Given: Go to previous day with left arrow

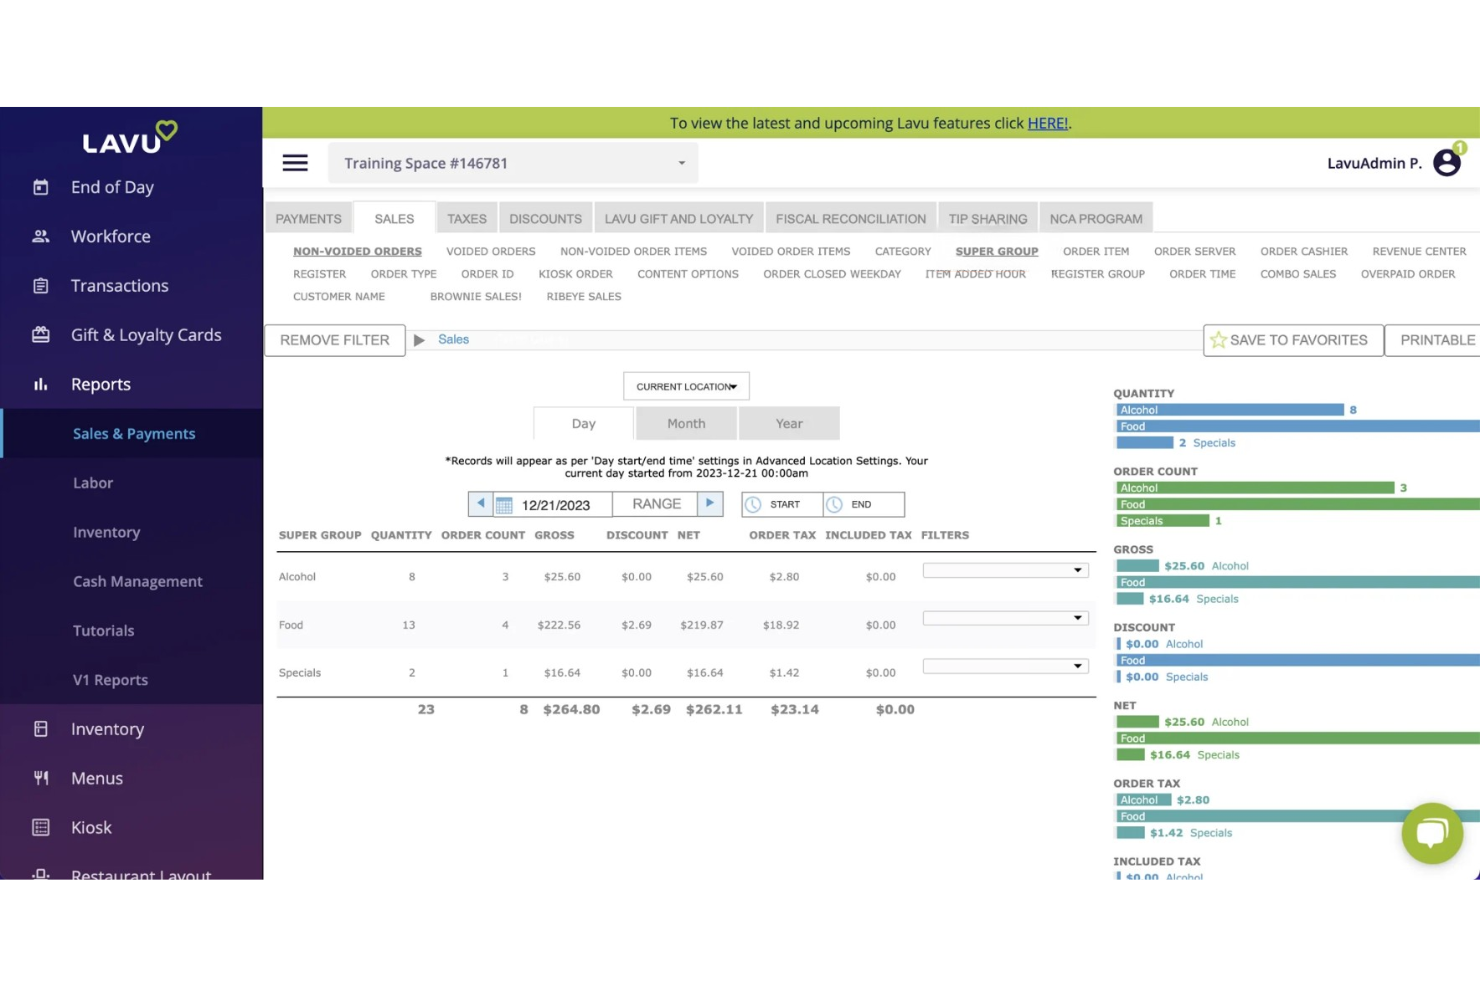Looking at the screenshot, I should [481, 504].
